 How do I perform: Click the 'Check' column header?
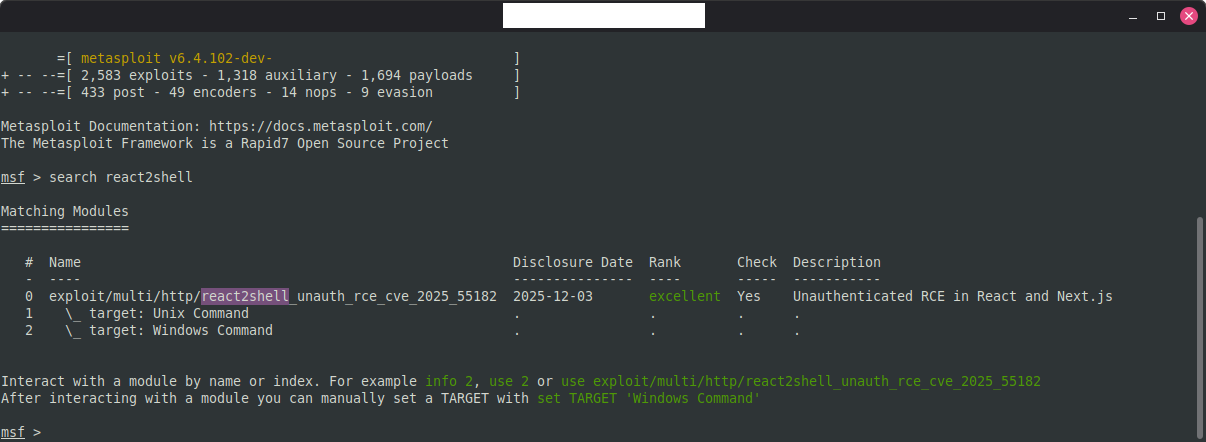coord(757,262)
